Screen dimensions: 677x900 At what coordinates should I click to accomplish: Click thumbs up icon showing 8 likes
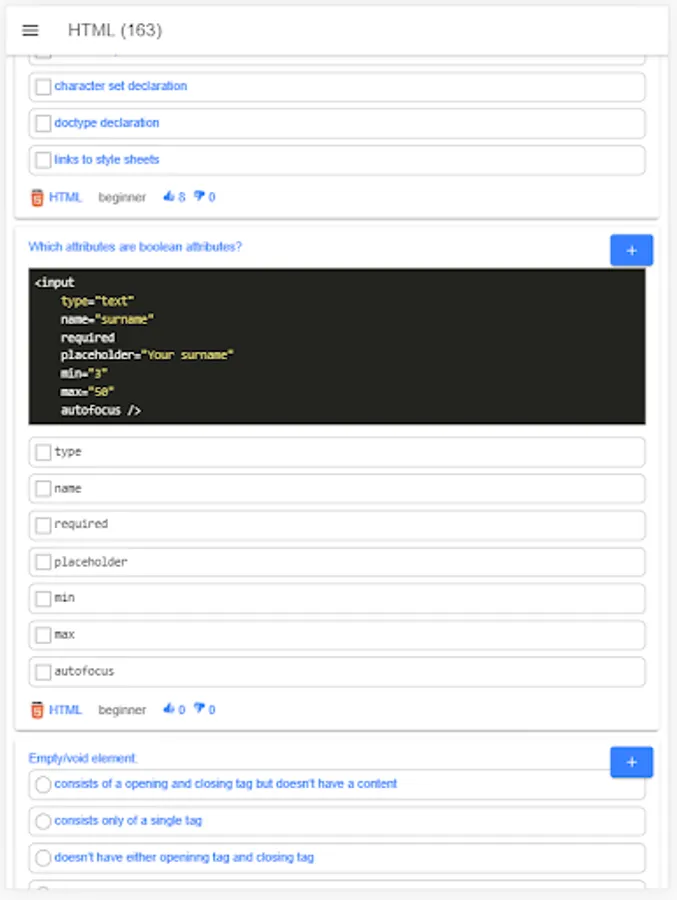click(x=168, y=197)
